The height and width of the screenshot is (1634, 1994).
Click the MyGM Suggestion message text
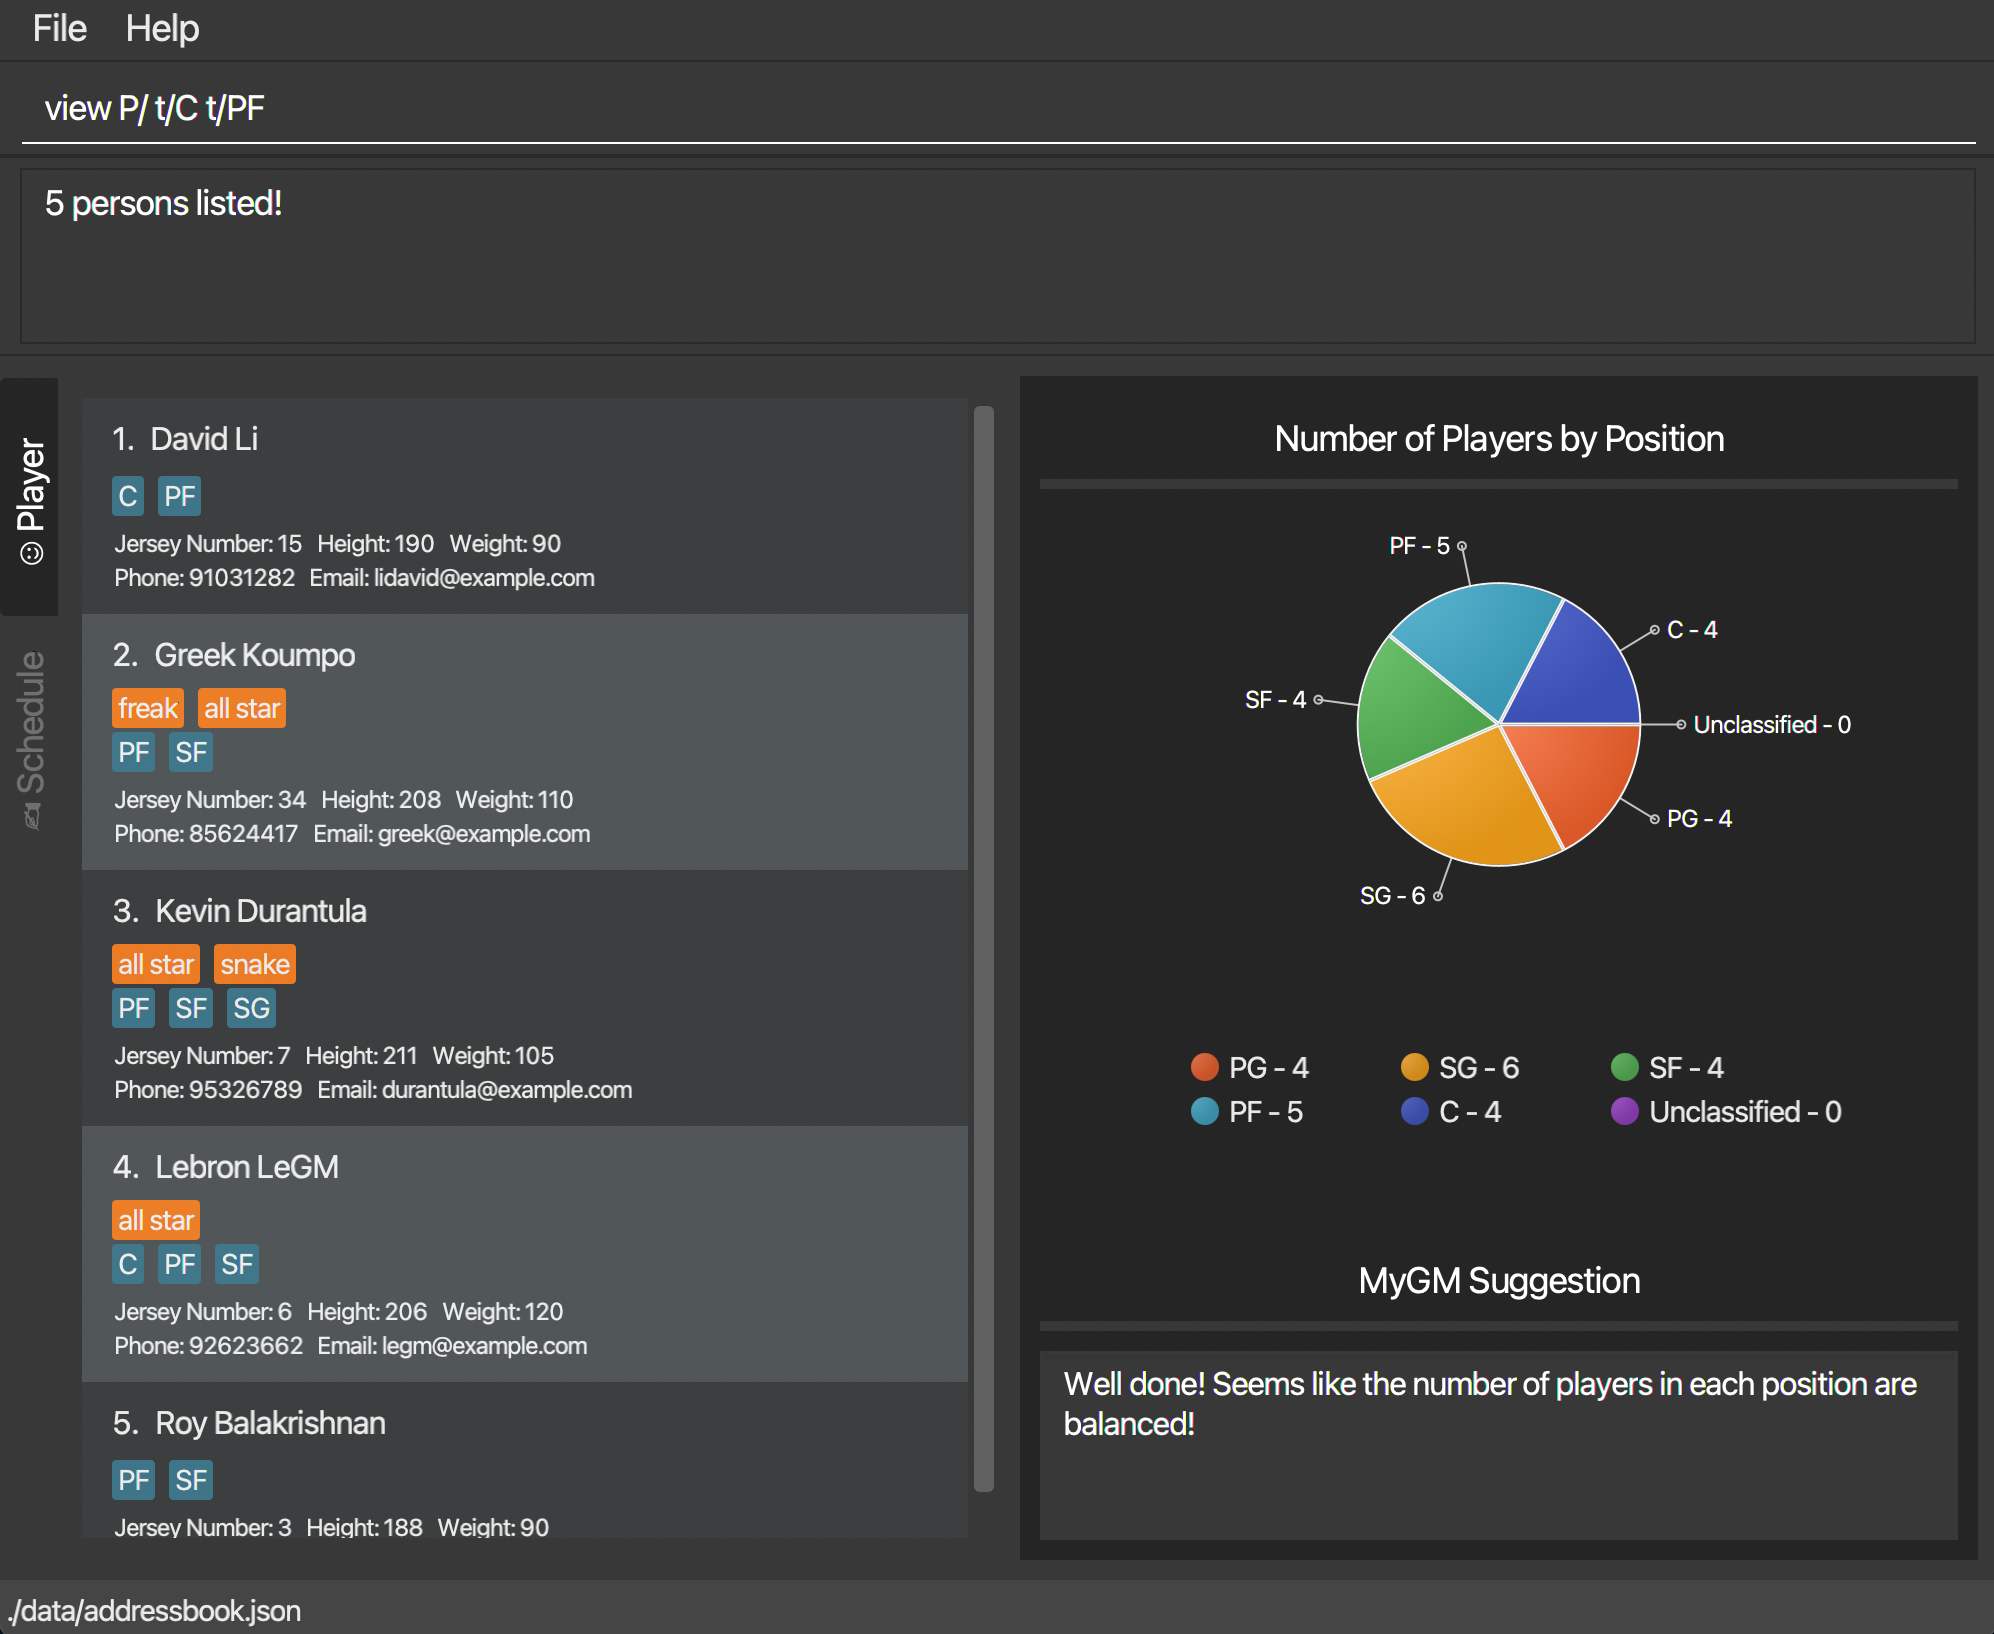point(1490,1404)
